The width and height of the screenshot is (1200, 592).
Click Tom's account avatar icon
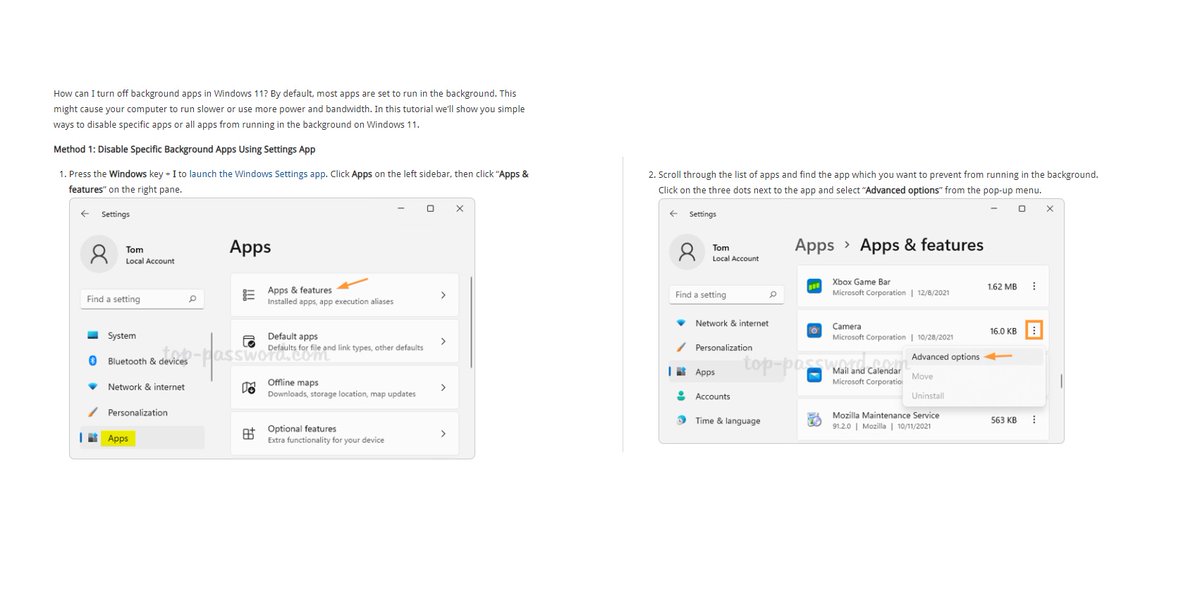[98, 254]
